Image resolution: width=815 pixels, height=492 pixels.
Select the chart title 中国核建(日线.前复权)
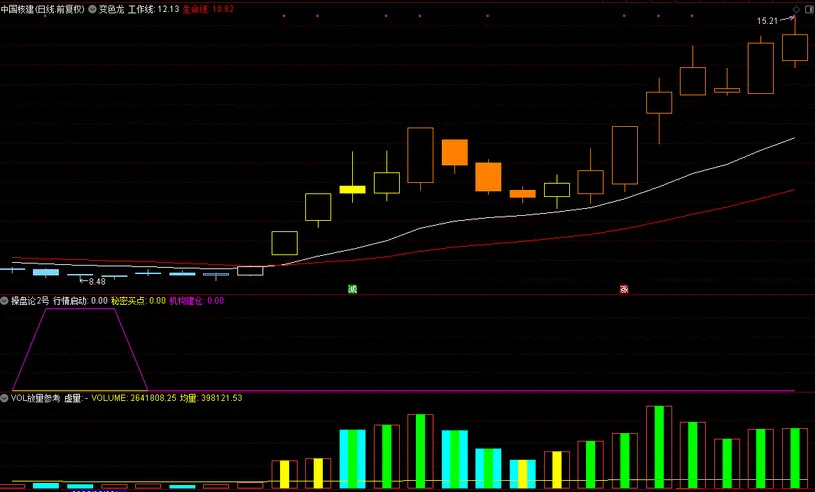click(x=43, y=9)
